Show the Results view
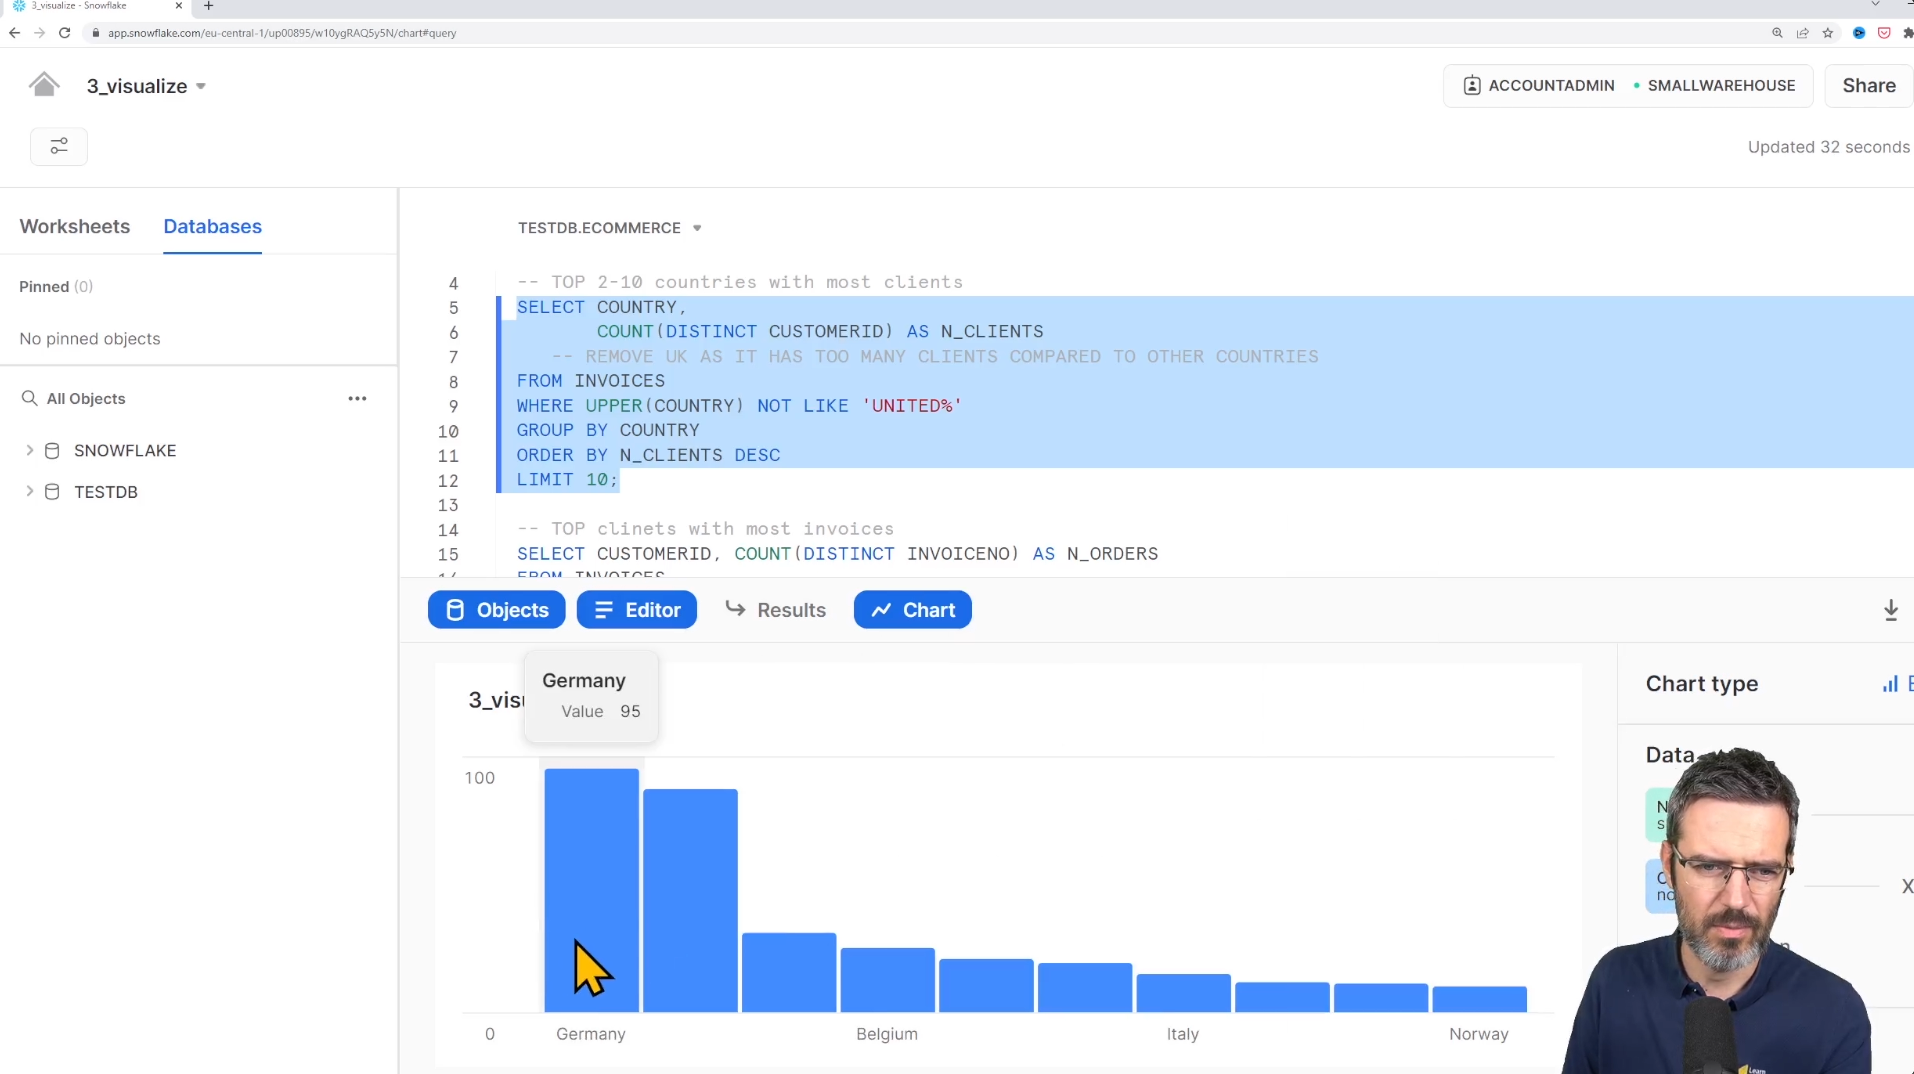Viewport: 1914px width, 1074px height. 776,610
